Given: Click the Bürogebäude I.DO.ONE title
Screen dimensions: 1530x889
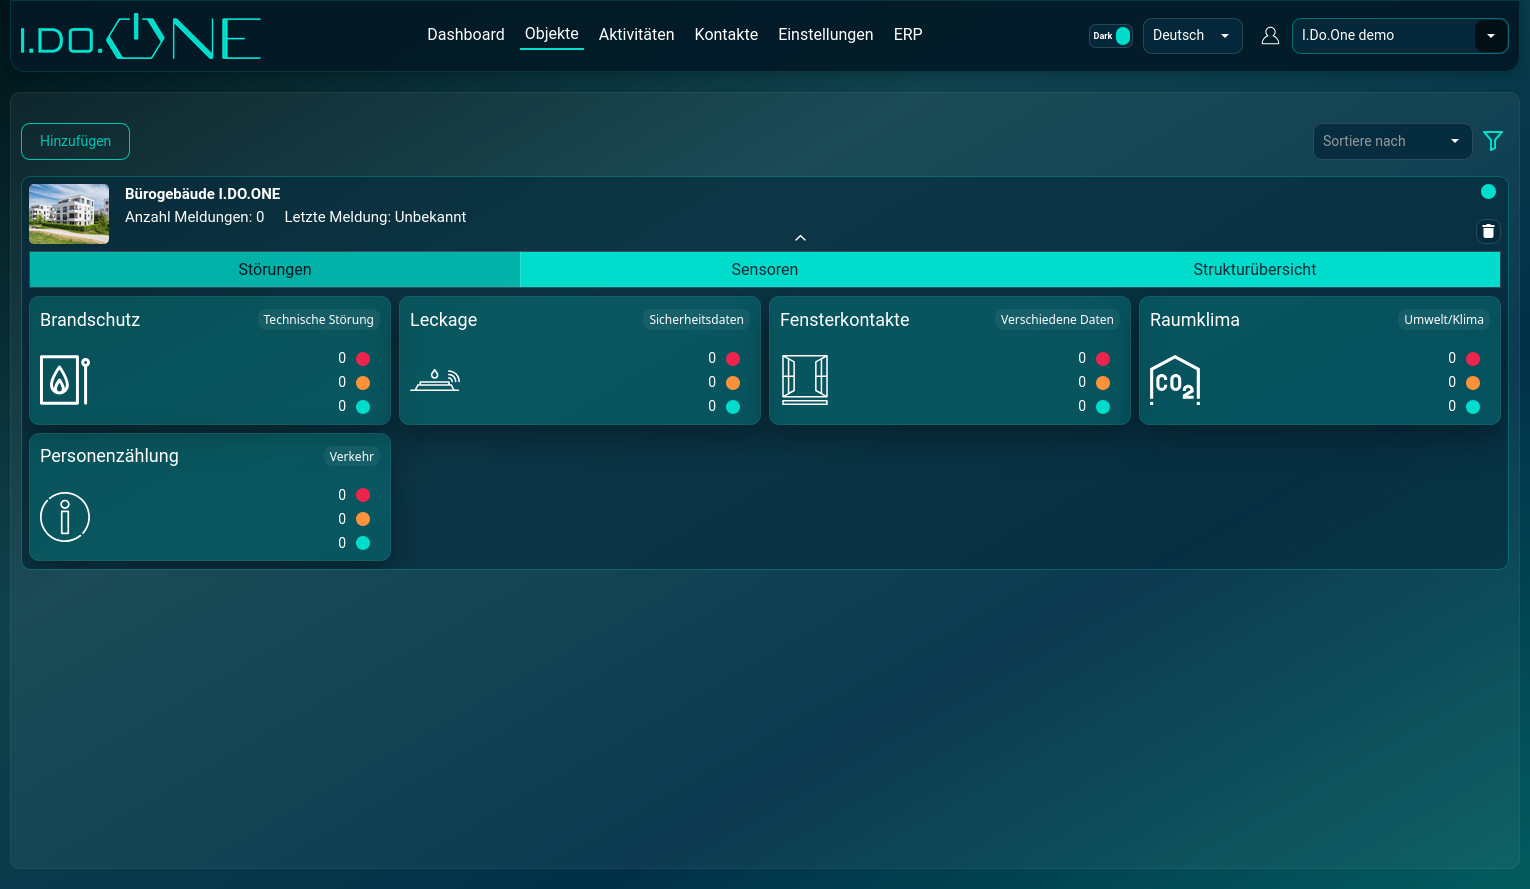Looking at the screenshot, I should click(x=203, y=194).
